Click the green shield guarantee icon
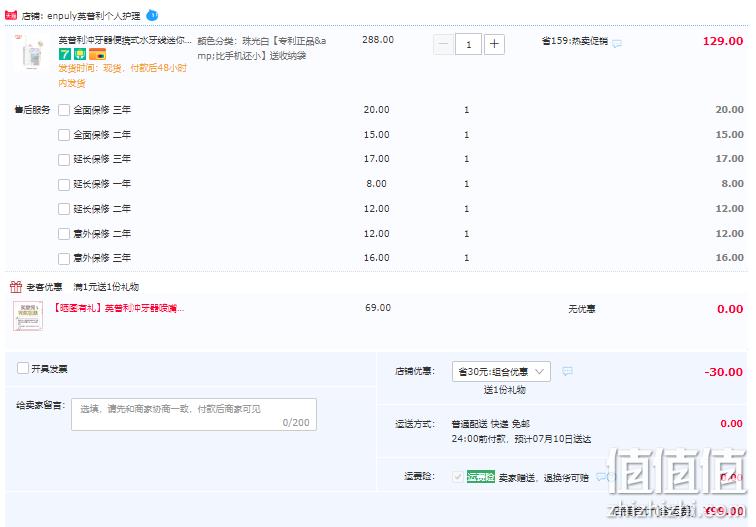Viewport: 756px width, 527px height. click(80, 54)
